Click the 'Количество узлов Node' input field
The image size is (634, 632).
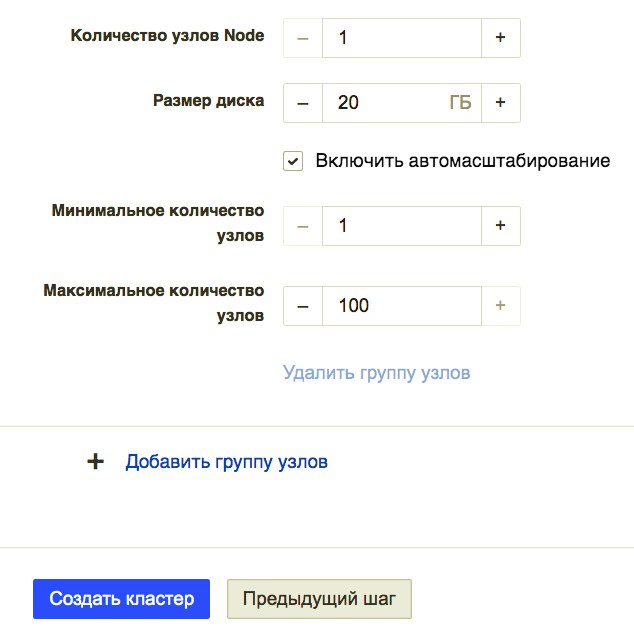(401, 38)
